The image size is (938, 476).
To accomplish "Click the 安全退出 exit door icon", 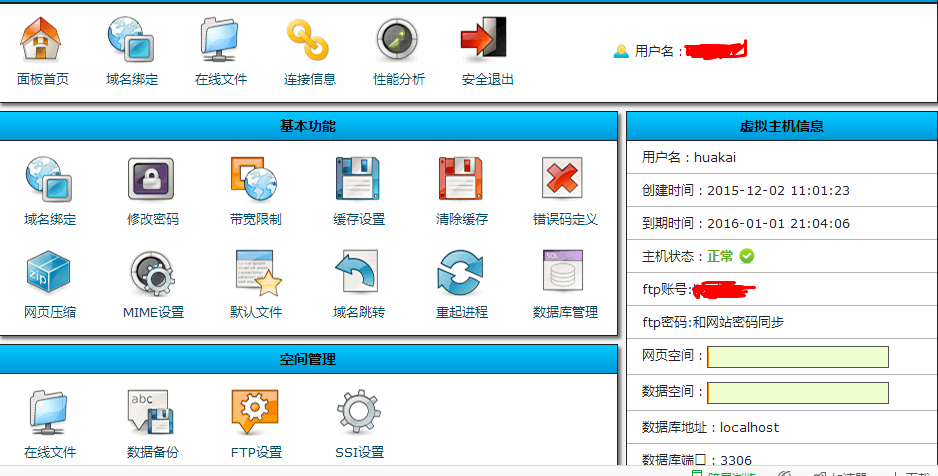I will [x=485, y=38].
